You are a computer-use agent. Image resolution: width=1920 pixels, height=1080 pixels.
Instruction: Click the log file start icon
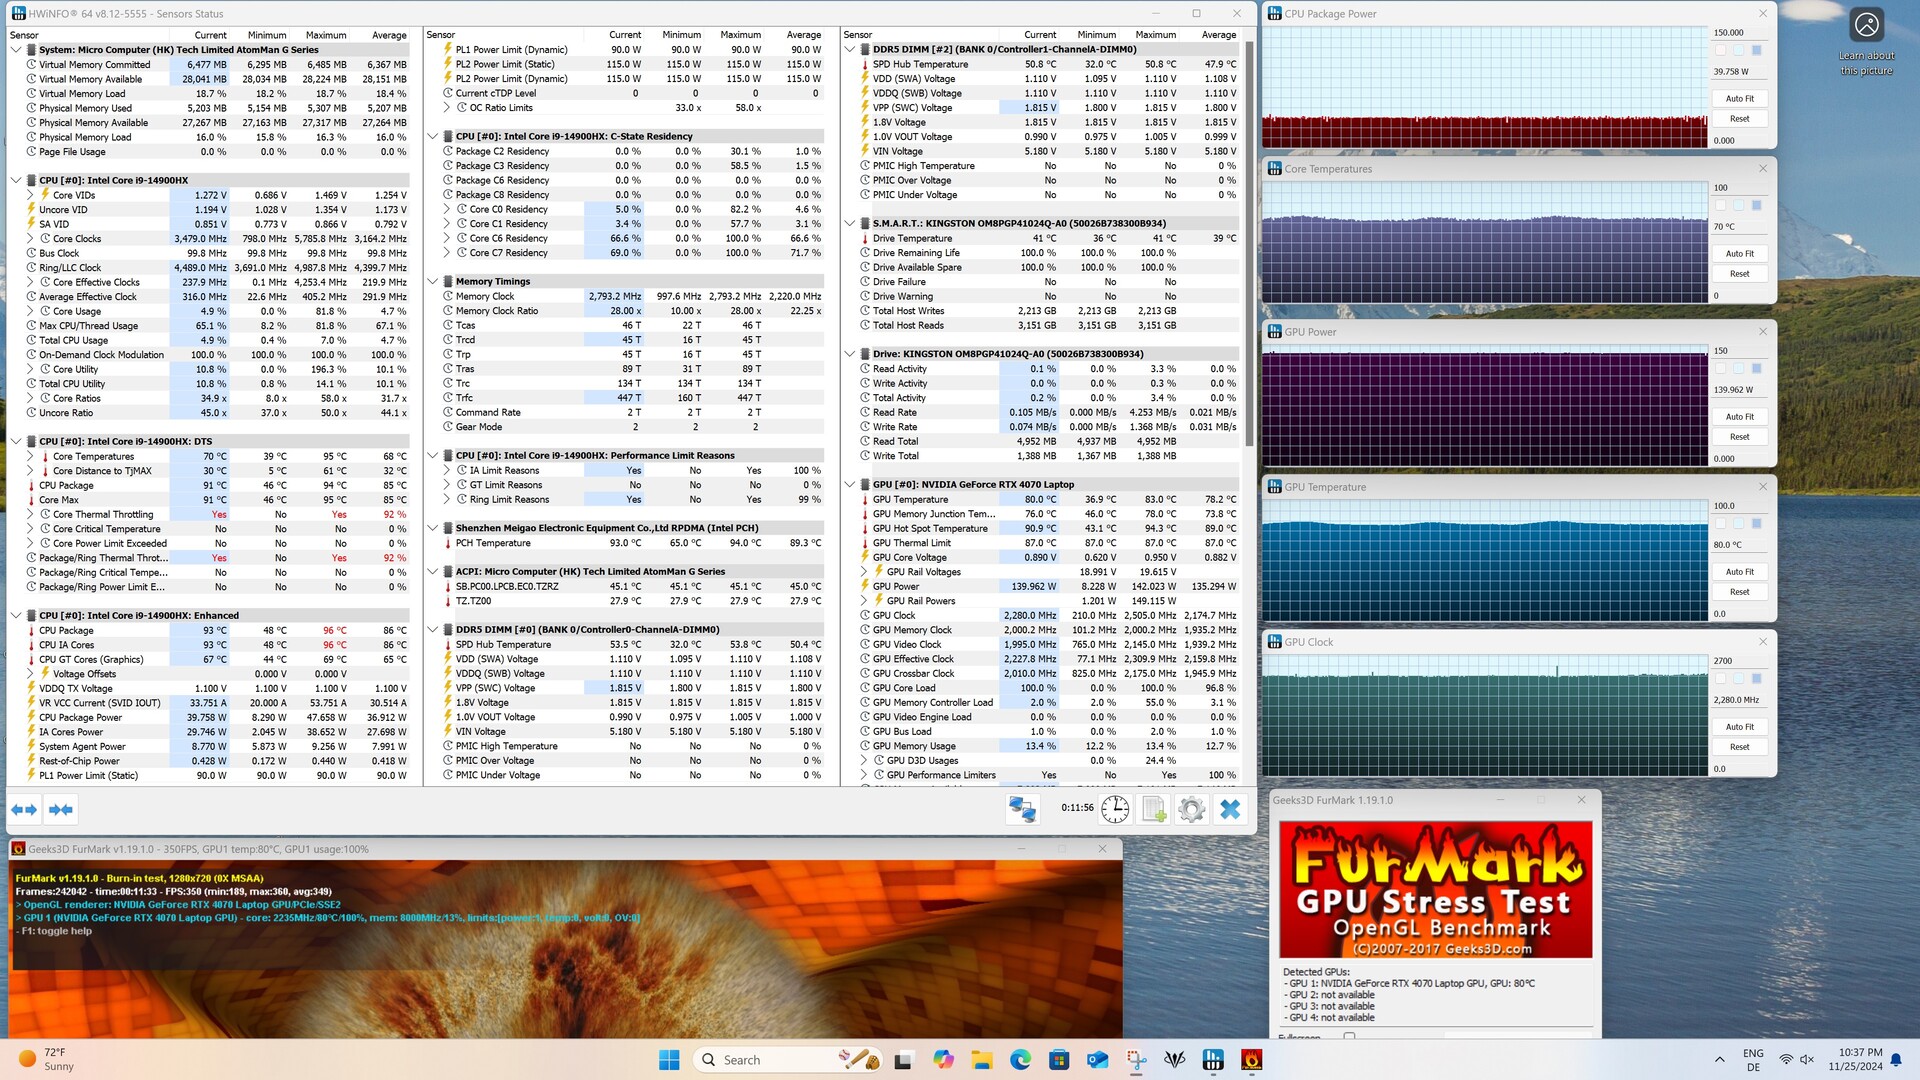coord(1154,809)
